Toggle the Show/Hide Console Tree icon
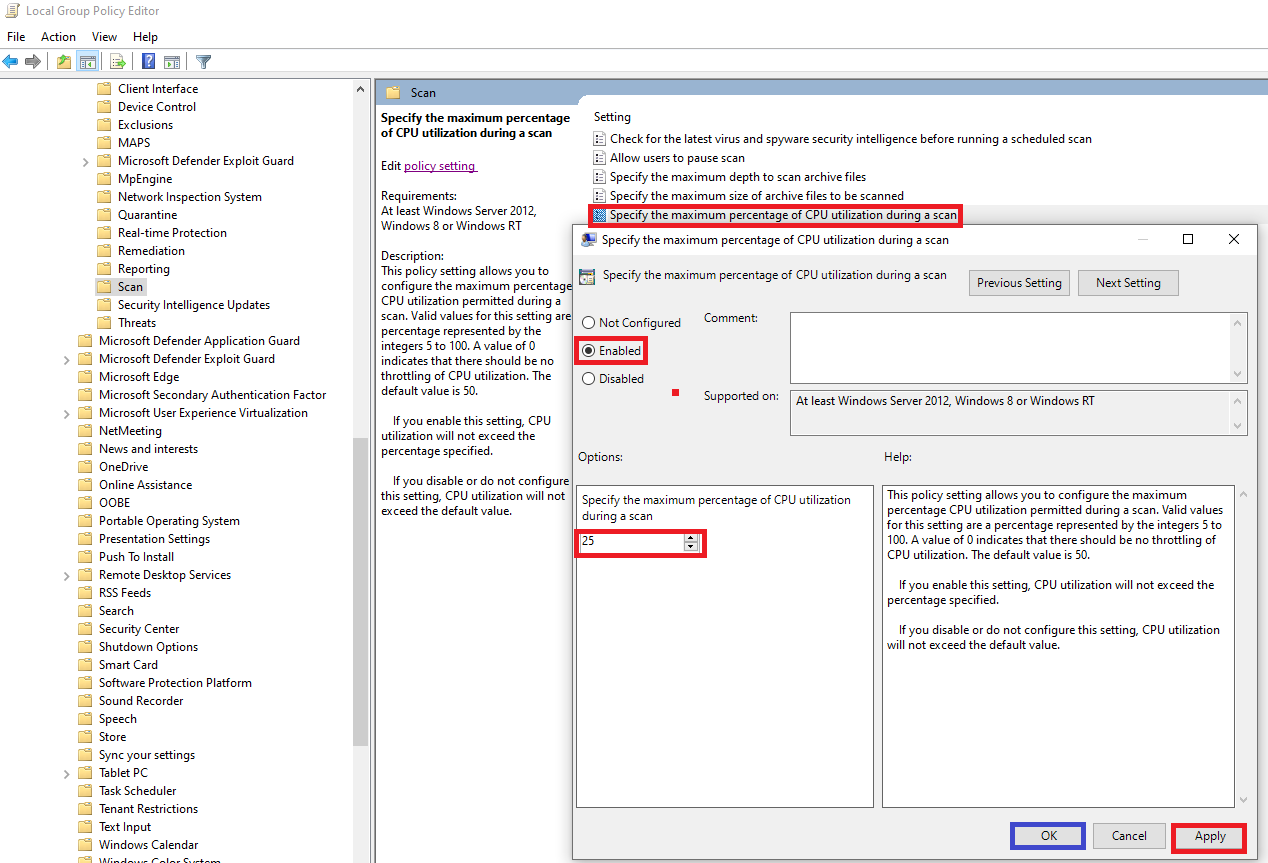Image resolution: width=1268 pixels, height=863 pixels. 87,61
